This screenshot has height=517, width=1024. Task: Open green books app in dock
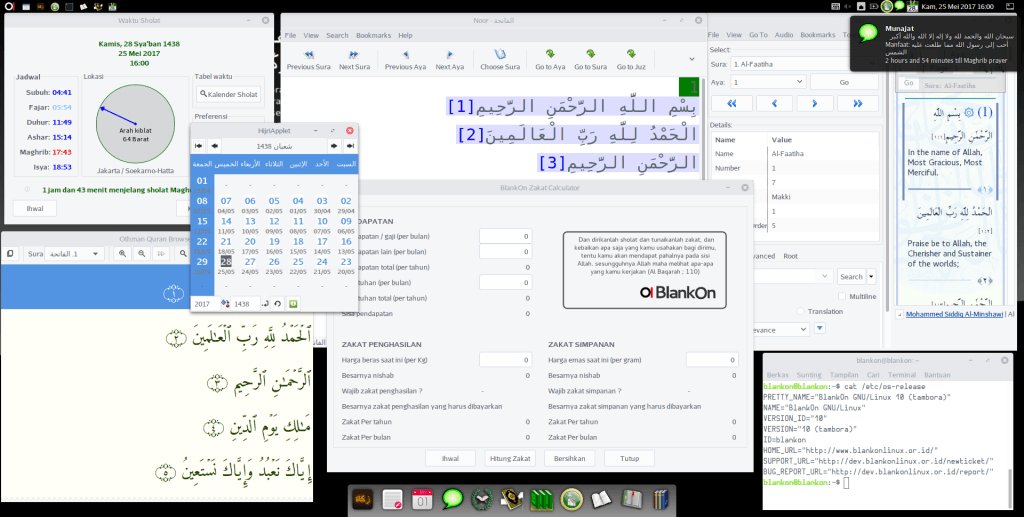pos(541,499)
